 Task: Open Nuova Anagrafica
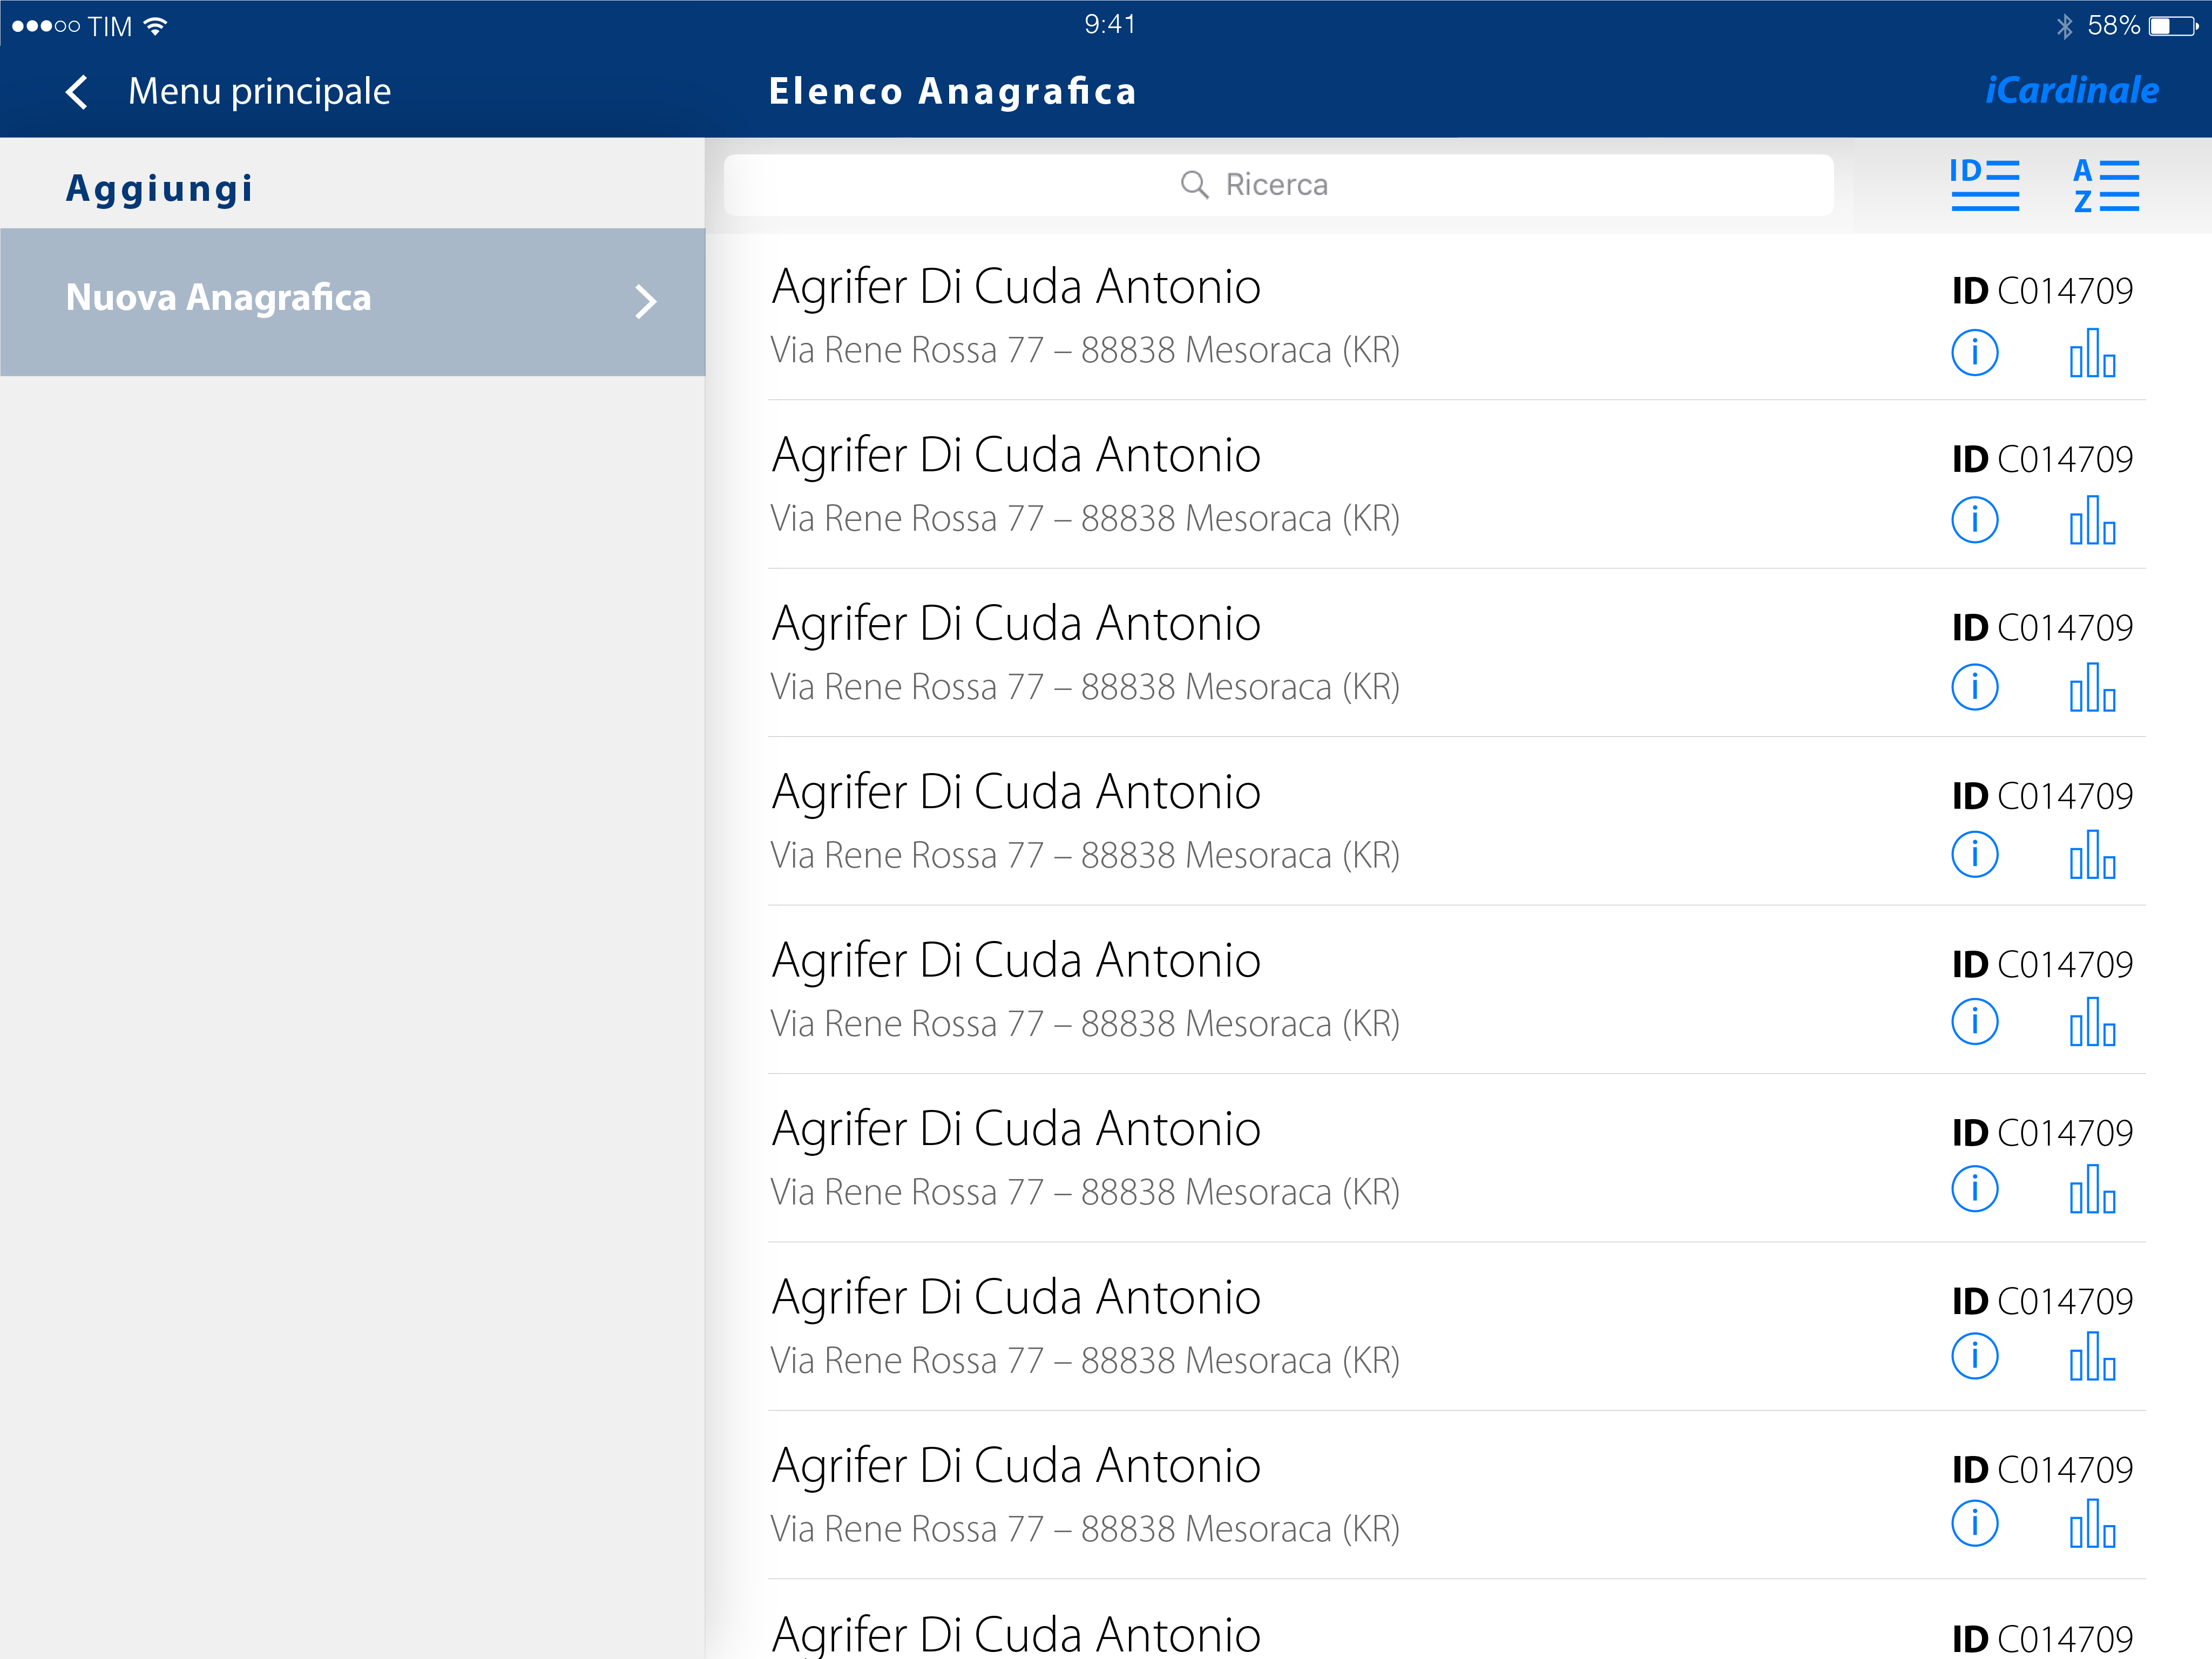[x=352, y=301]
